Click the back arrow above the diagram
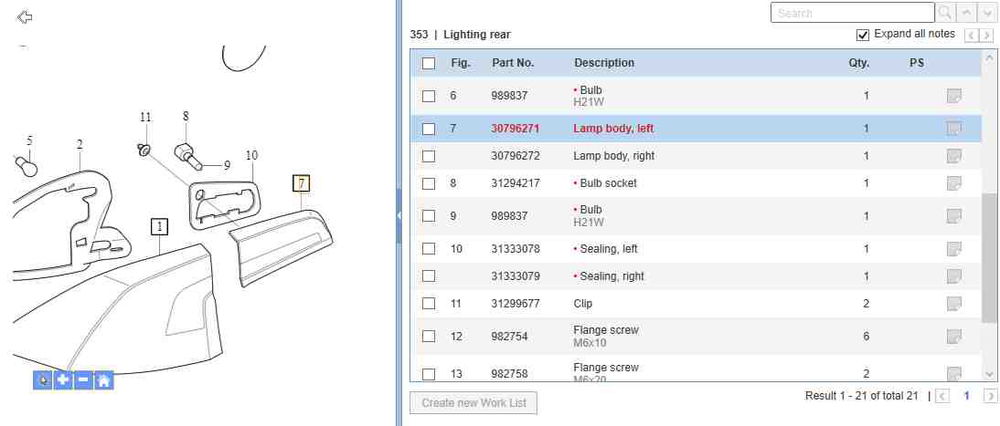 click(26, 17)
